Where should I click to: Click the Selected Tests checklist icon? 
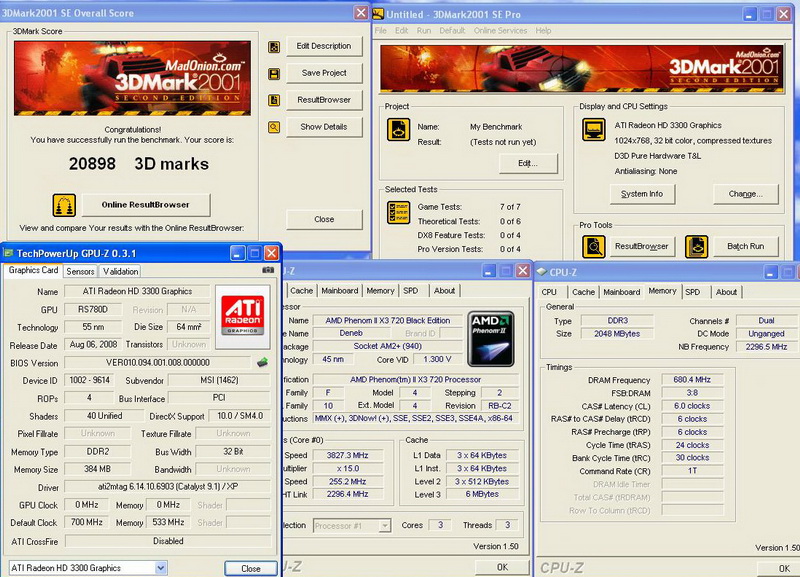click(x=398, y=213)
